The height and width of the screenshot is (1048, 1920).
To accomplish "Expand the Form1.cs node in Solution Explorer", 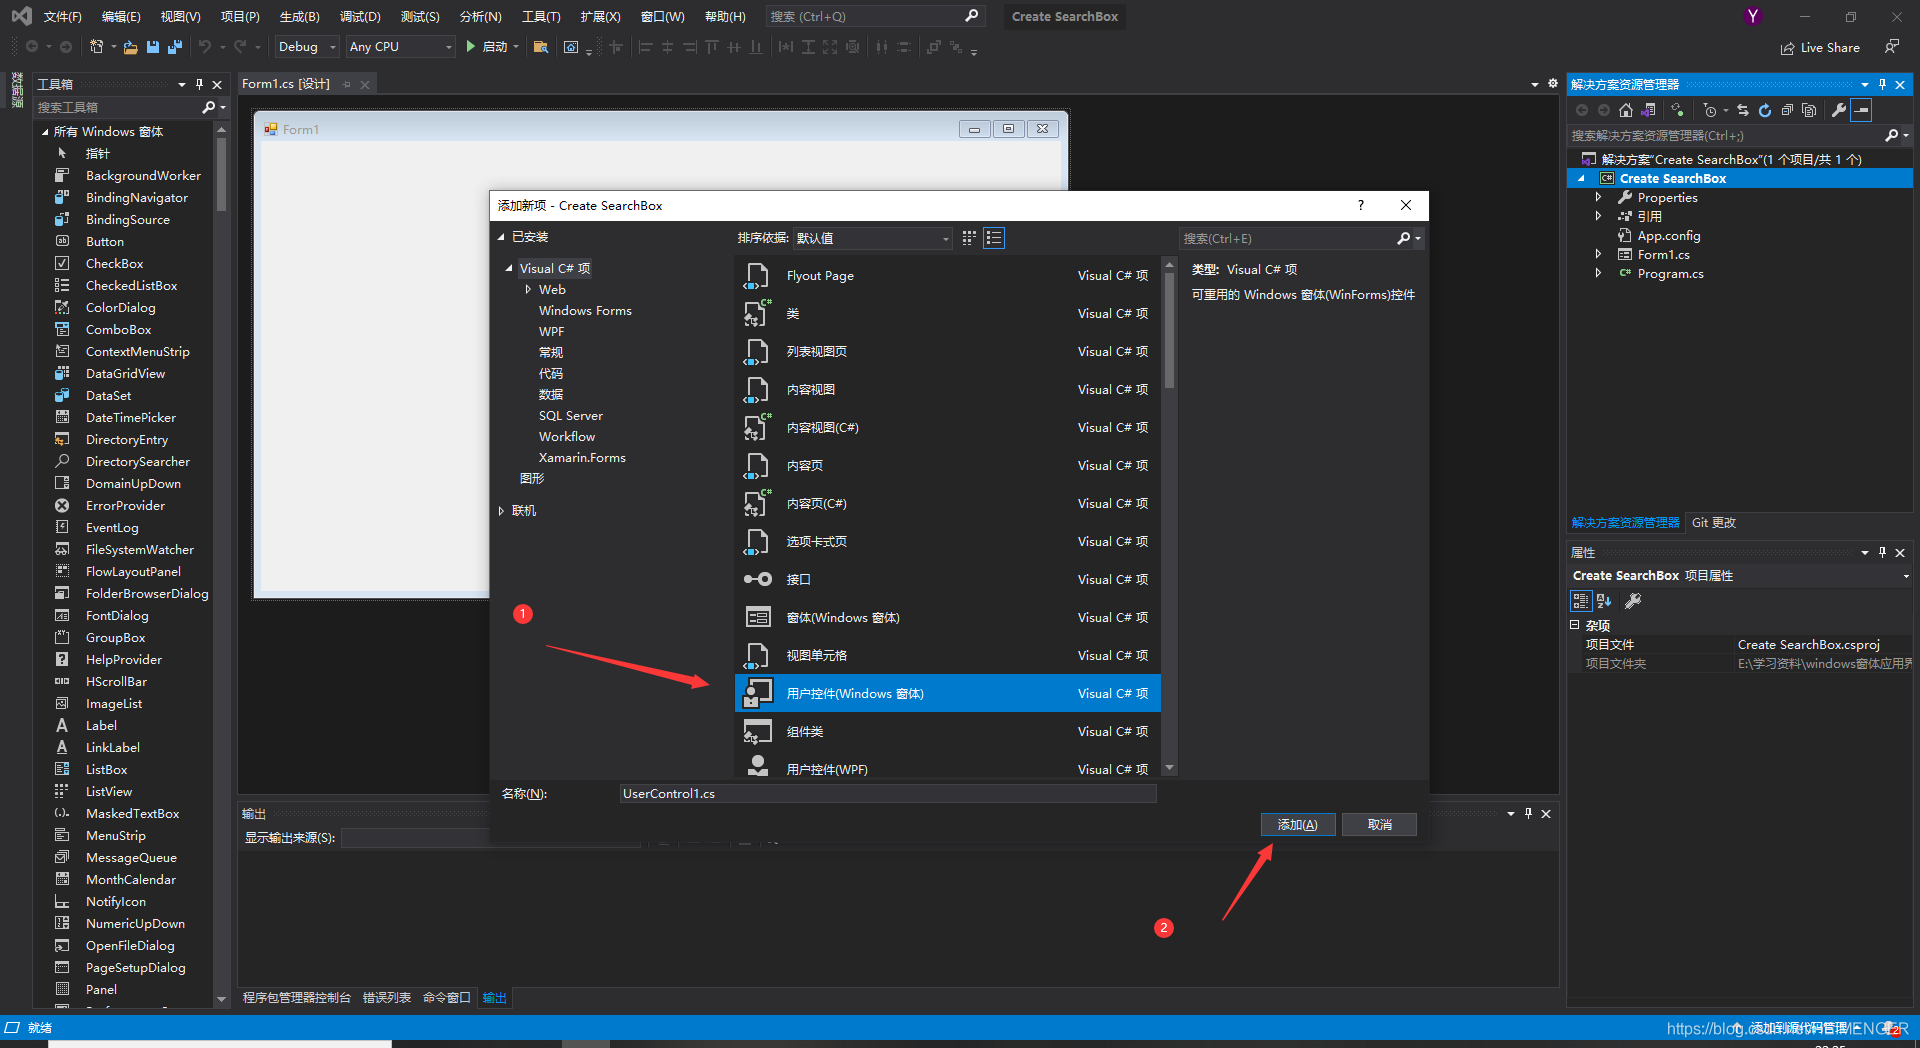I will 1598,255.
